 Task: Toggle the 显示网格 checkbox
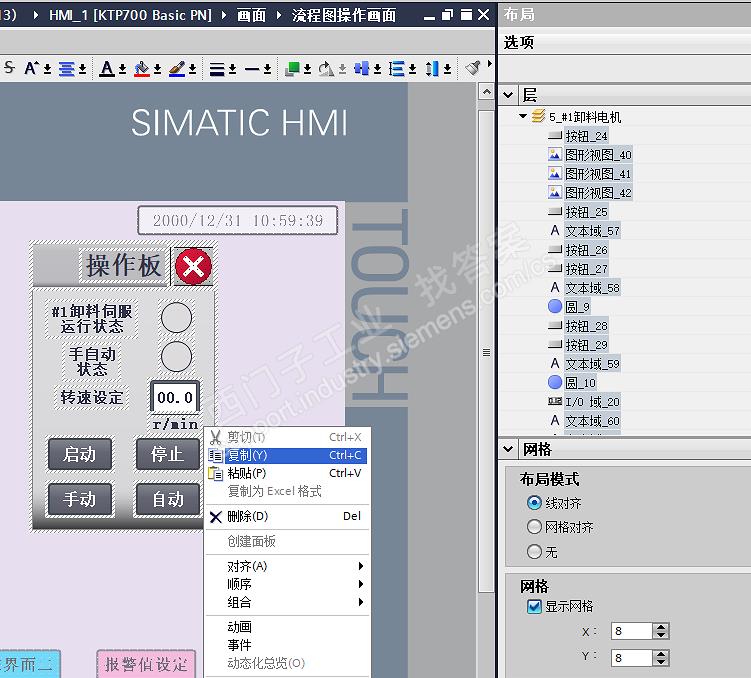pyautogui.click(x=534, y=606)
